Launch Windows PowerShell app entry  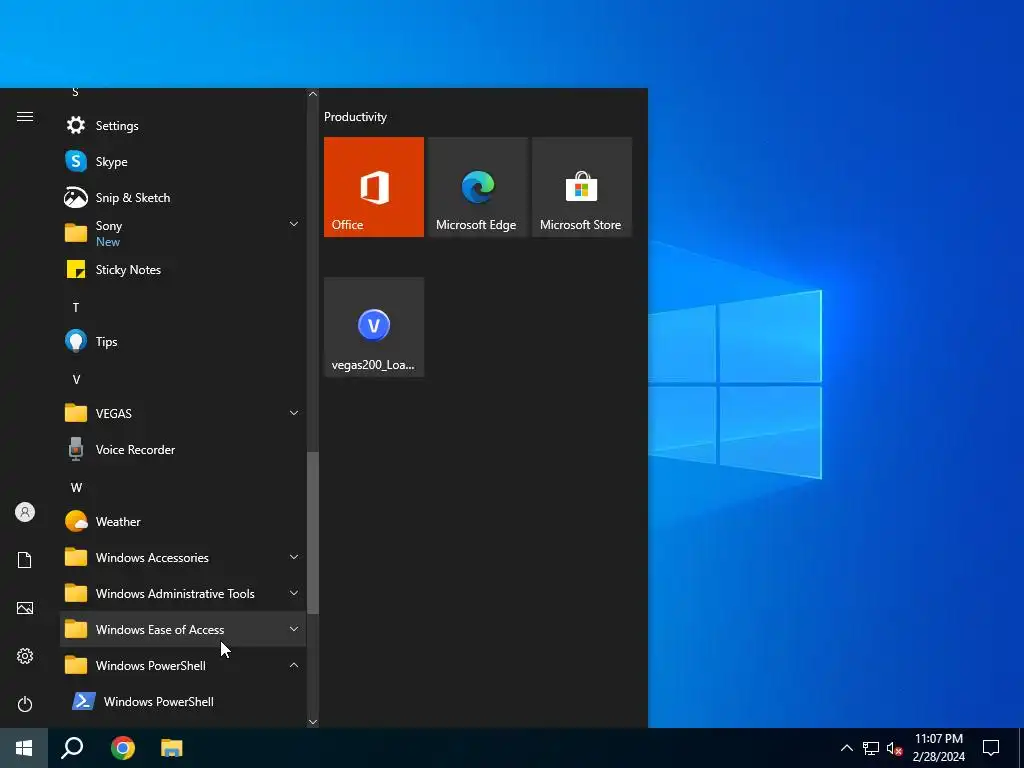tap(183, 701)
